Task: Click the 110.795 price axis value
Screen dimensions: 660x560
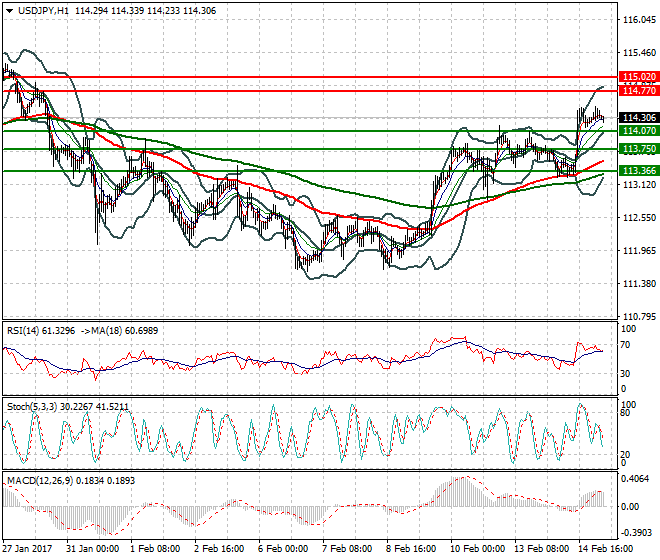Action: [x=639, y=316]
